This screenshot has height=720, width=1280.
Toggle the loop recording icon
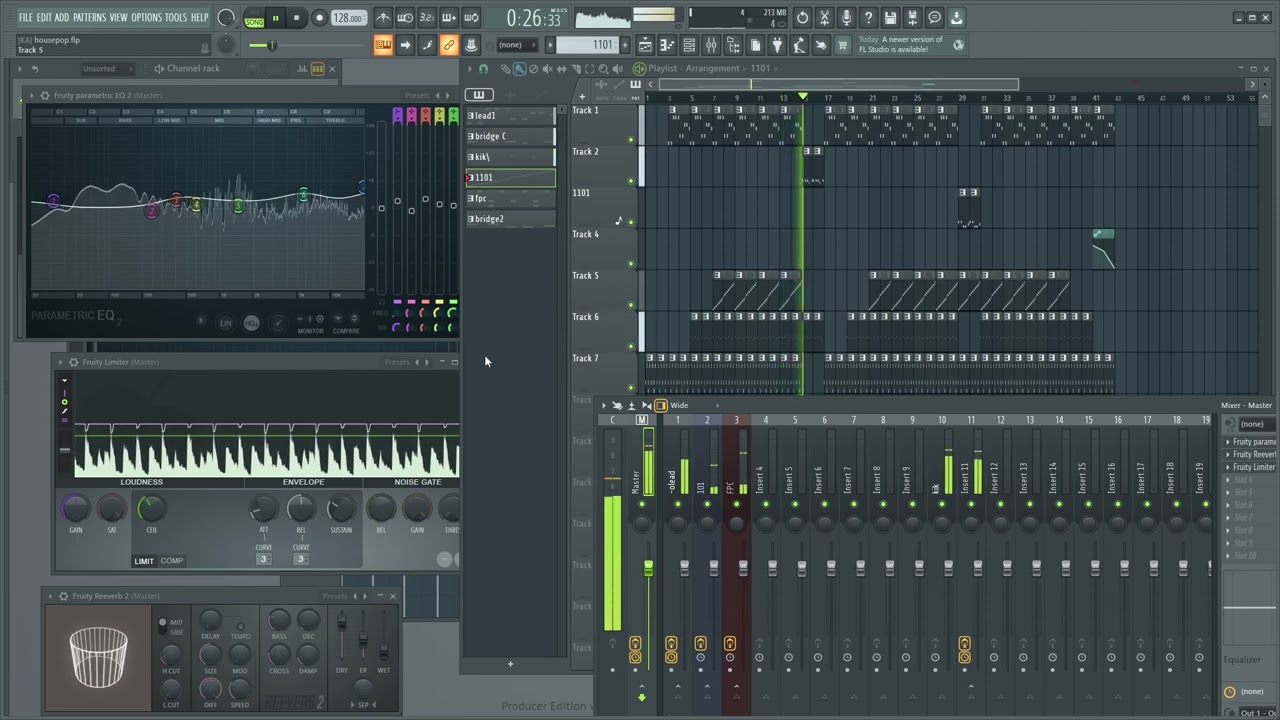coord(471,18)
